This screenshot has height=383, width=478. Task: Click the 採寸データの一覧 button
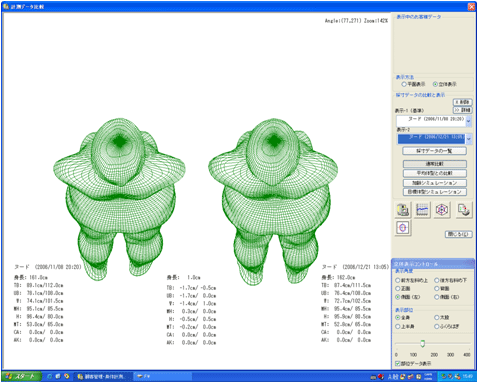tap(434, 151)
